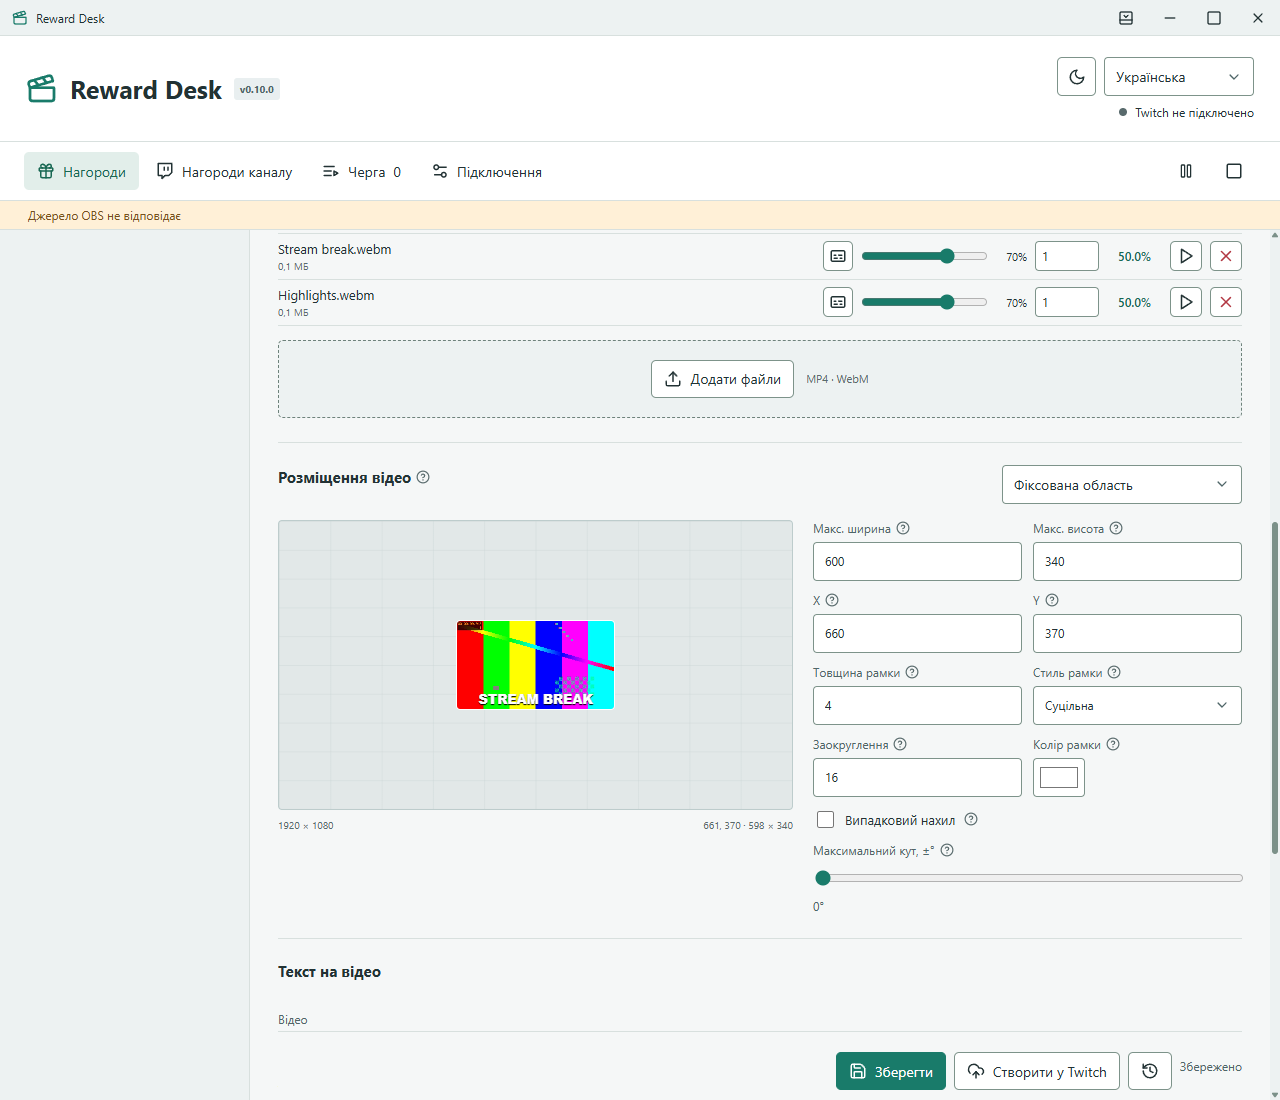
Task: Remove Stream break.webm from list
Action: pos(1226,256)
